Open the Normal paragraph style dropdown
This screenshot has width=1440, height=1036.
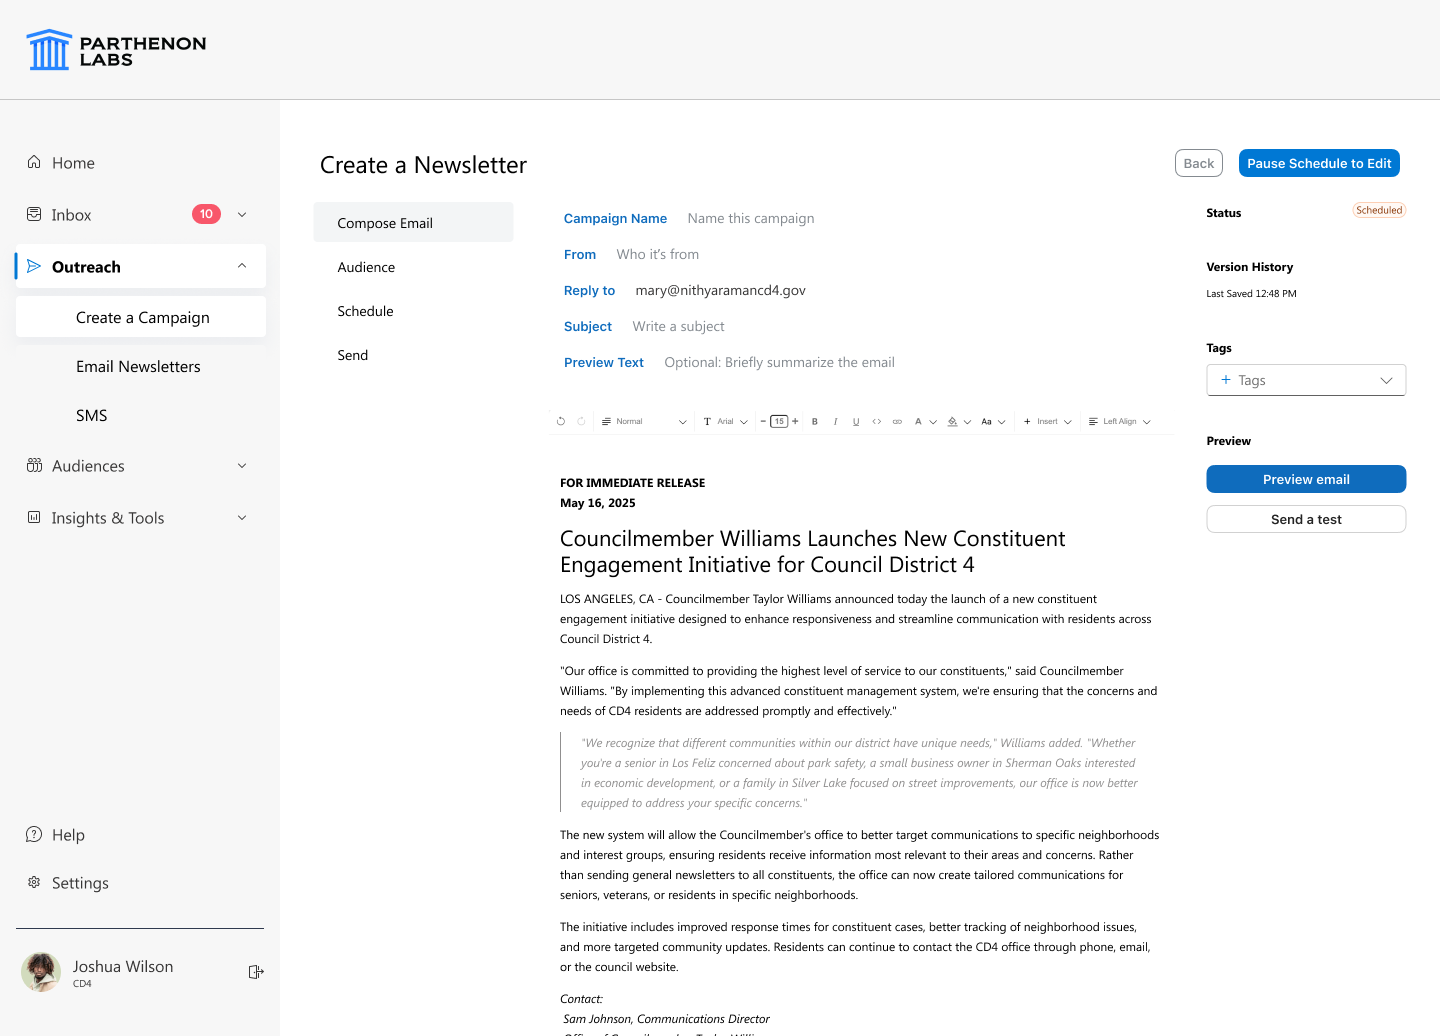point(644,422)
